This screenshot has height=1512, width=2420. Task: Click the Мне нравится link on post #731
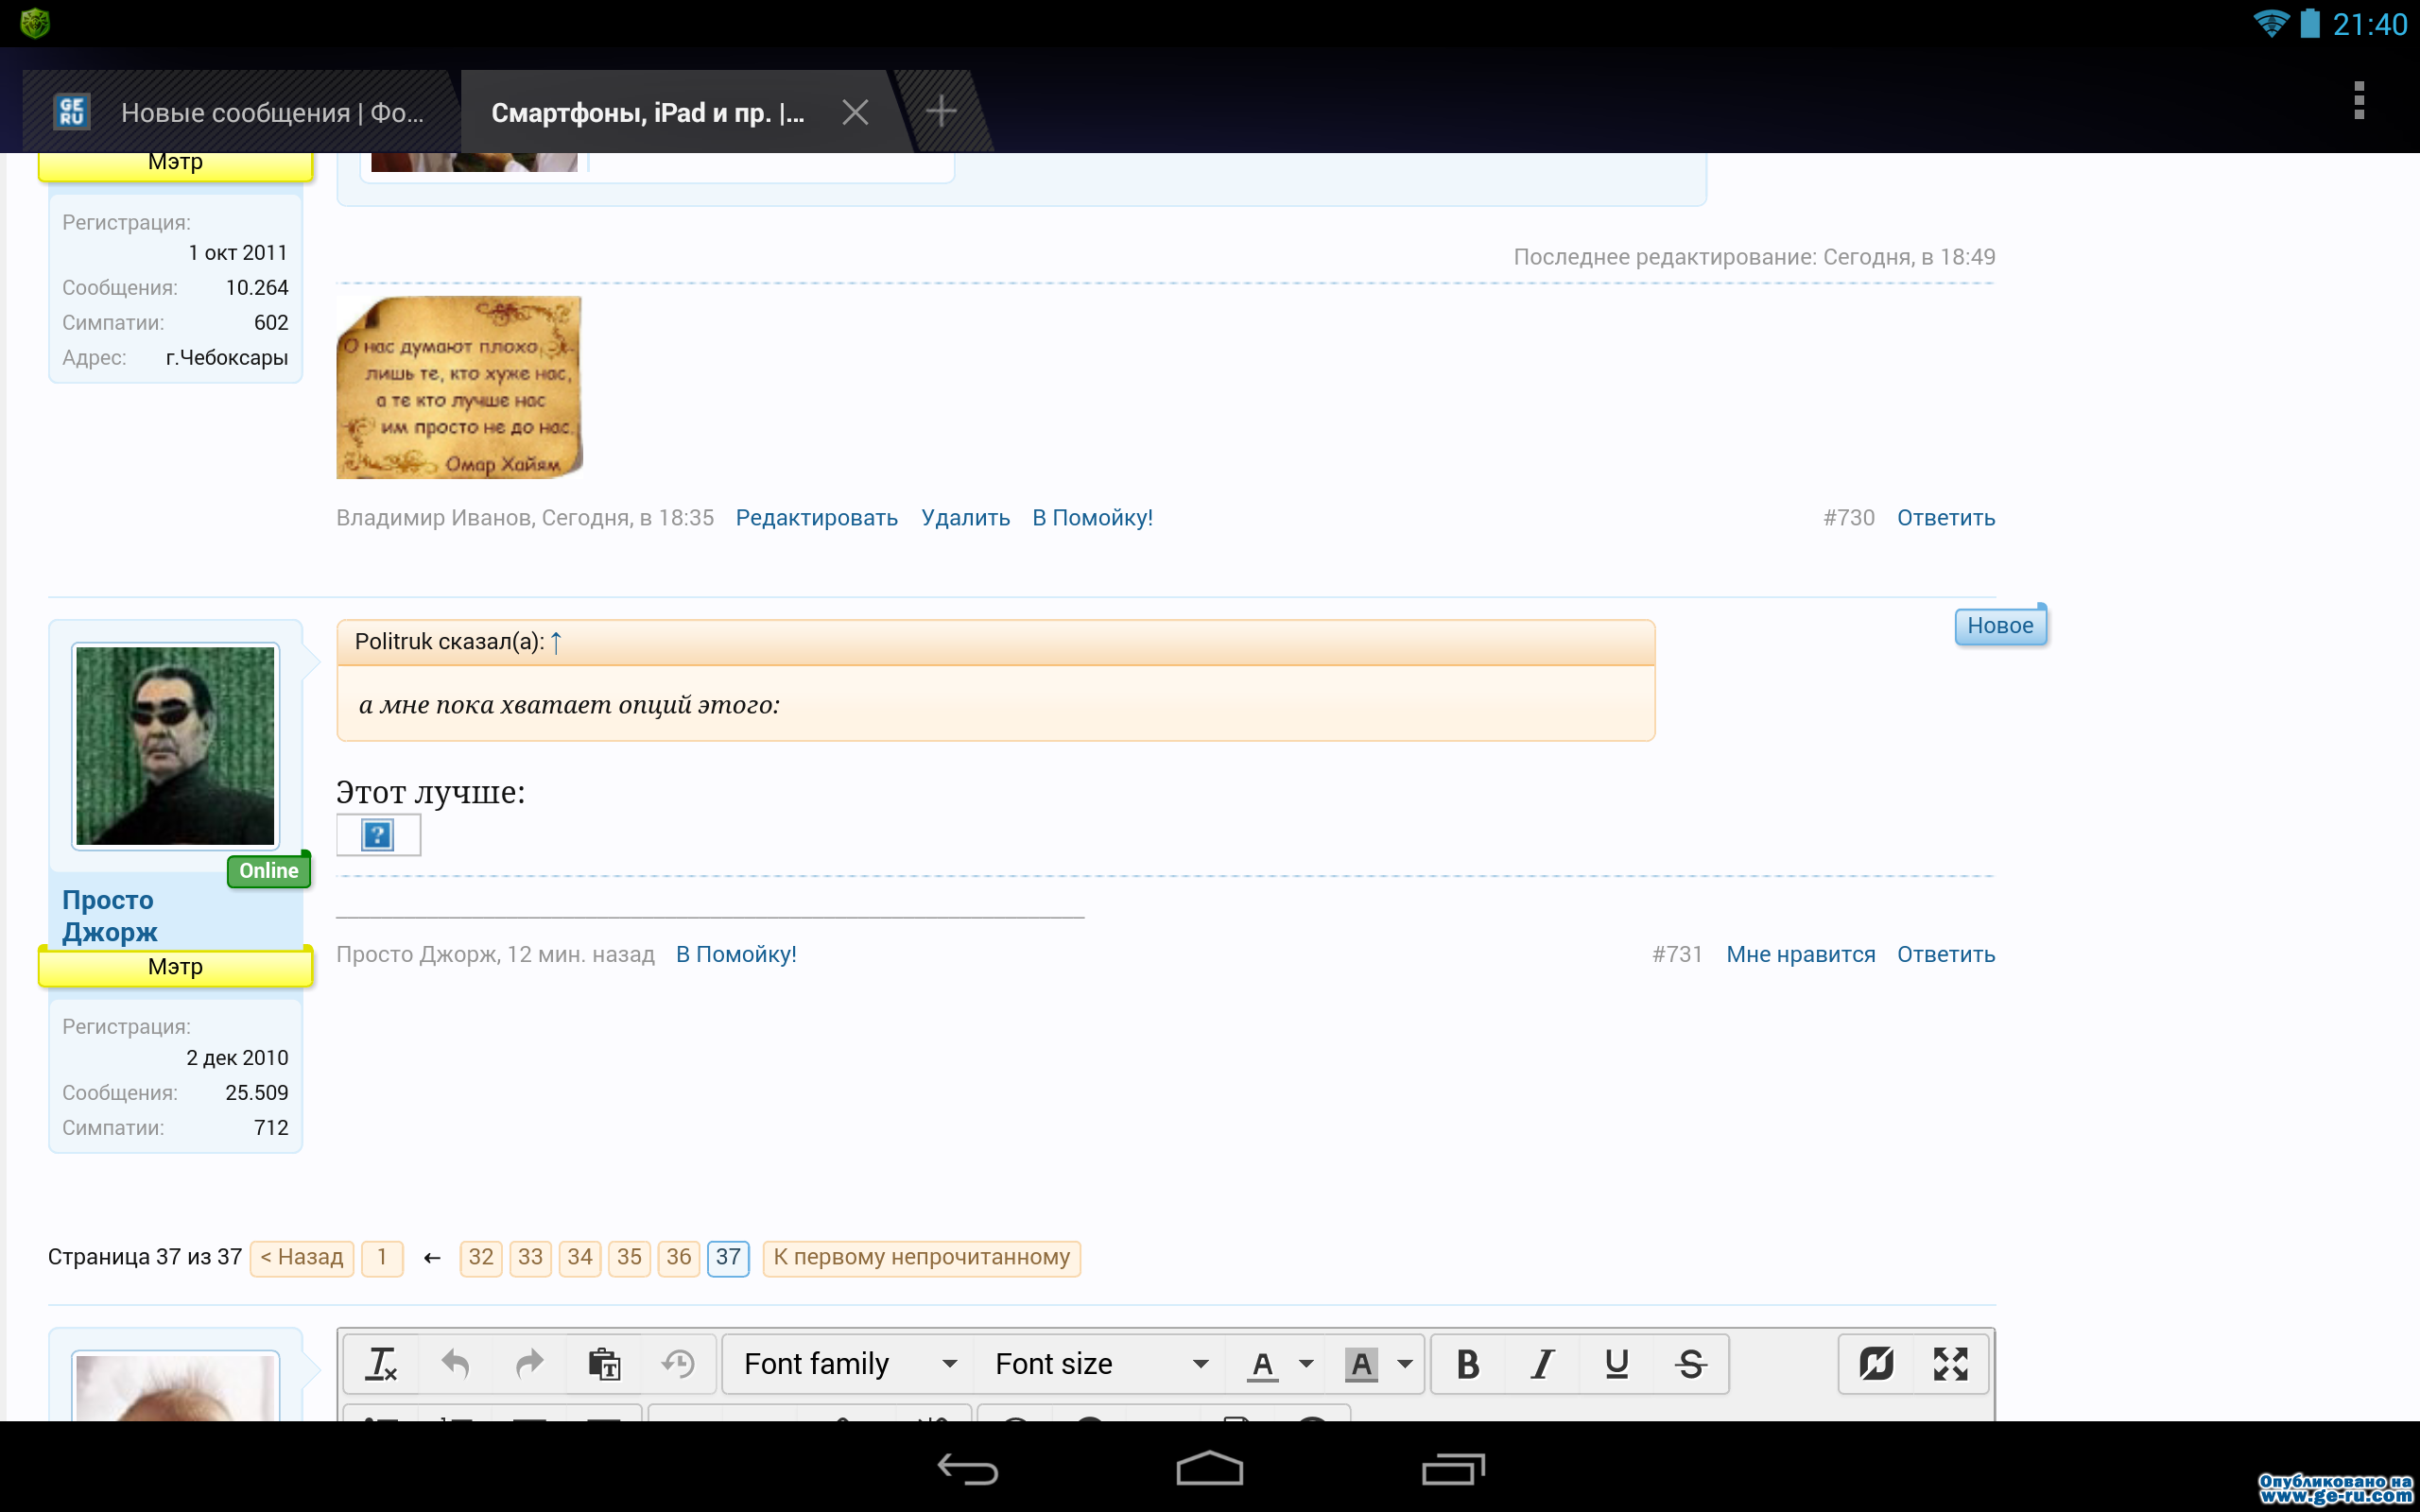[1800, 953]
